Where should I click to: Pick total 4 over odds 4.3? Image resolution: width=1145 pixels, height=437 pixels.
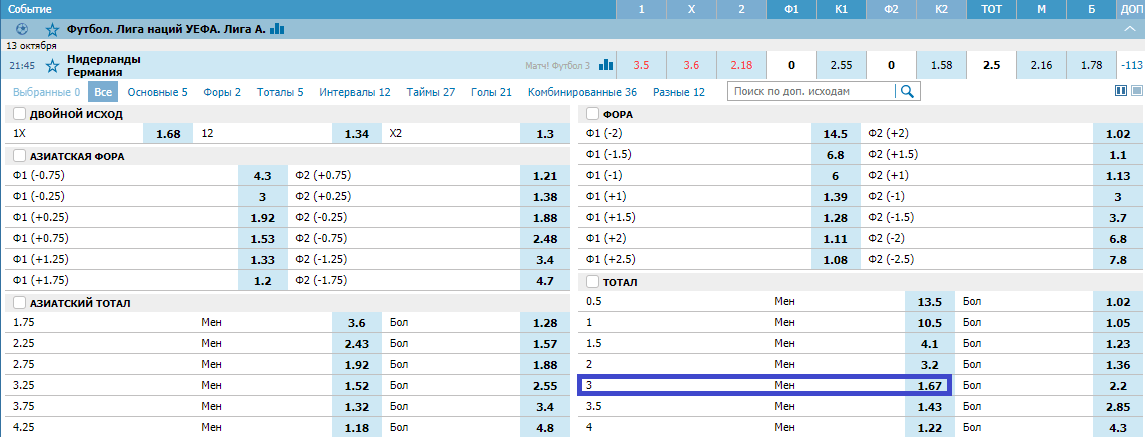click(x=1118, y=426)
